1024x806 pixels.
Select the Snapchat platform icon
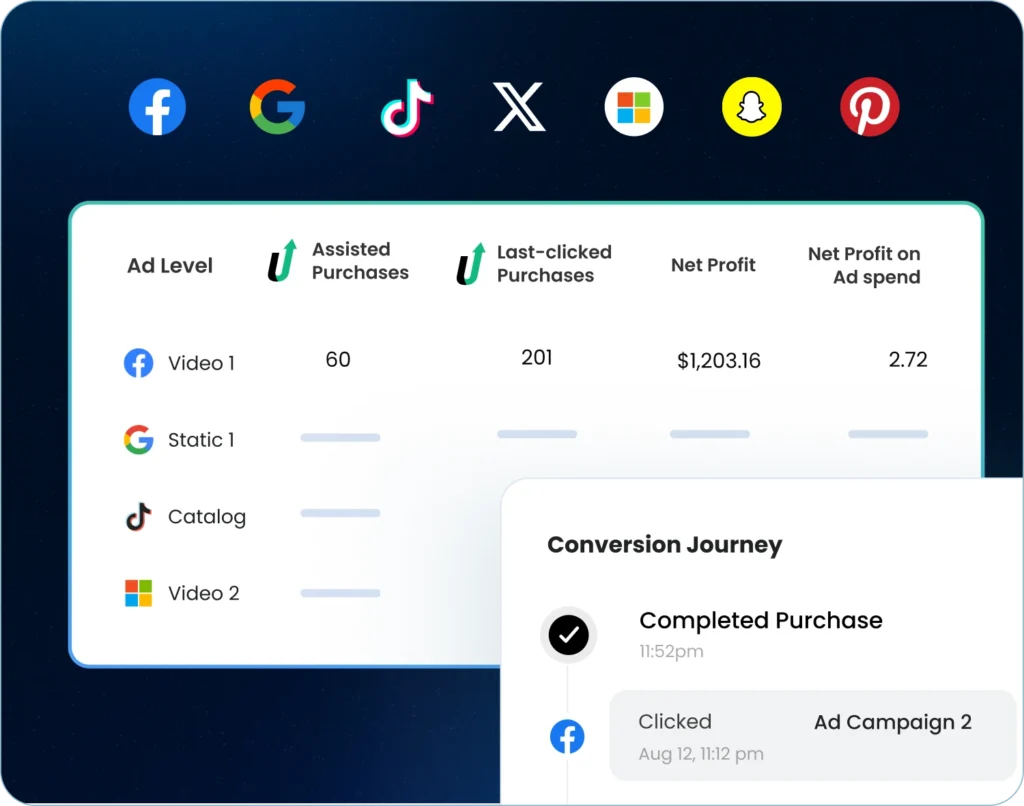pos(751,107)
